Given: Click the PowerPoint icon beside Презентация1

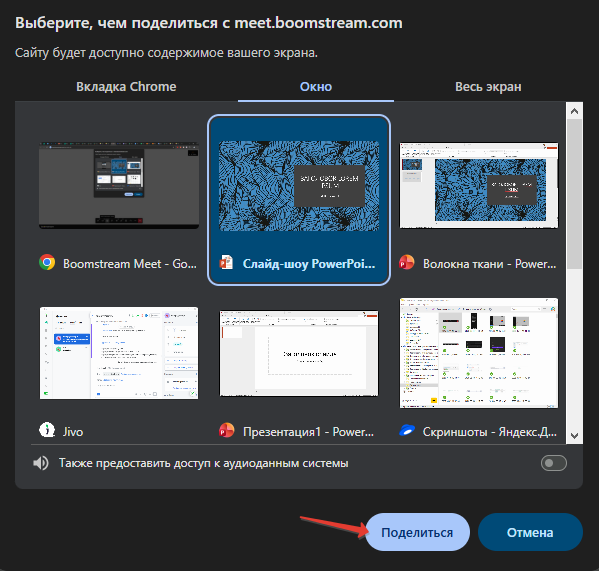Looking at the screenshot, I should pos(227,430).
